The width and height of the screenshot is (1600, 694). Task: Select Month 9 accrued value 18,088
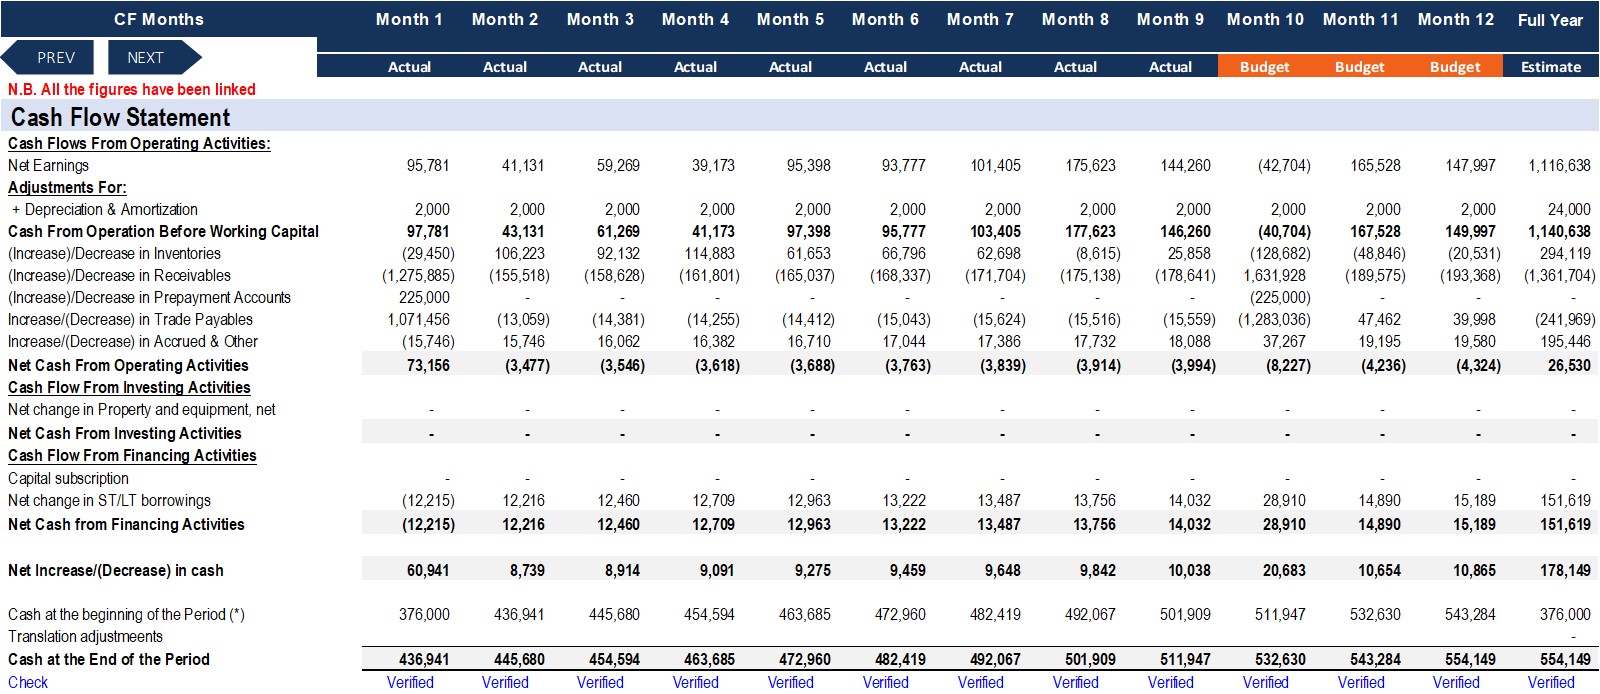1189,341
